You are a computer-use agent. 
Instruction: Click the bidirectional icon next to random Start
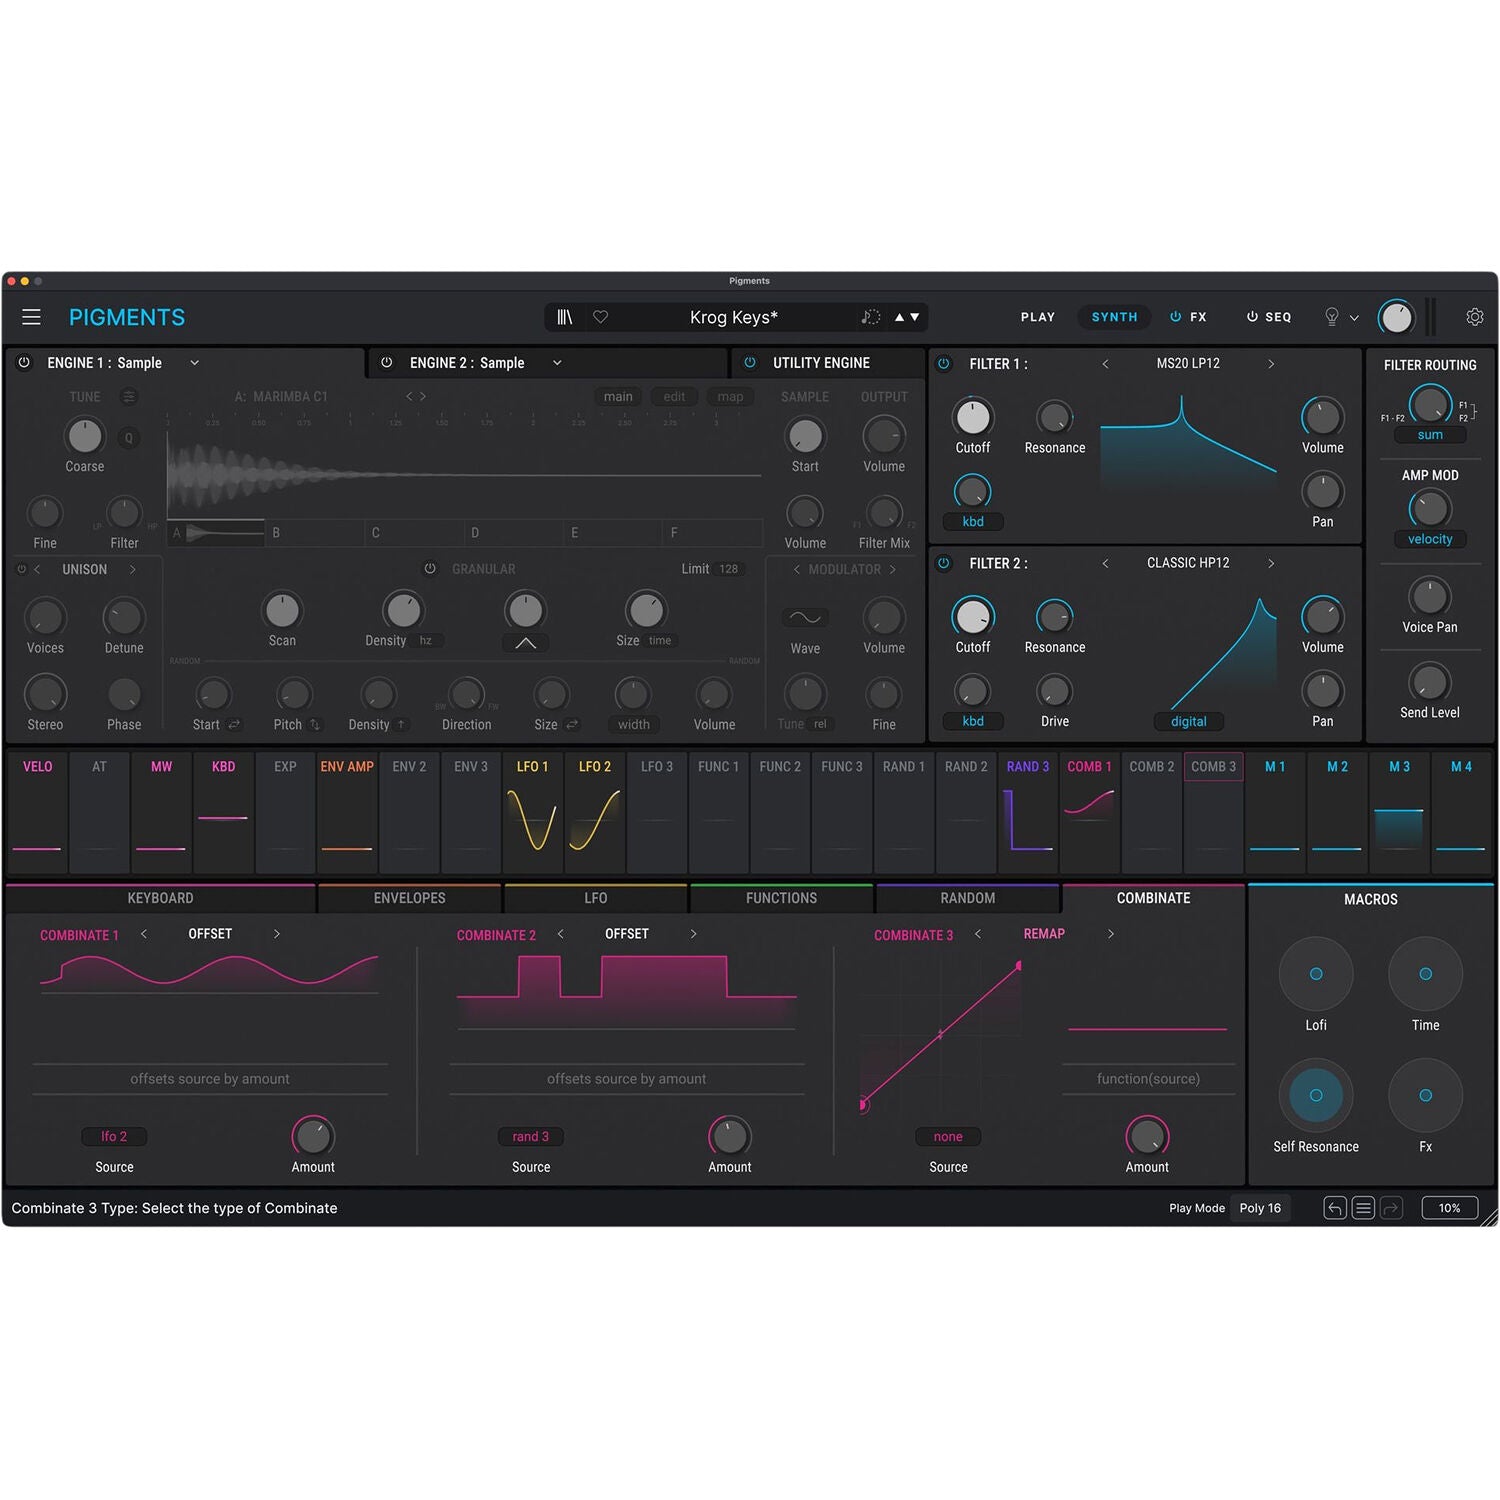(x=234, y=724)
